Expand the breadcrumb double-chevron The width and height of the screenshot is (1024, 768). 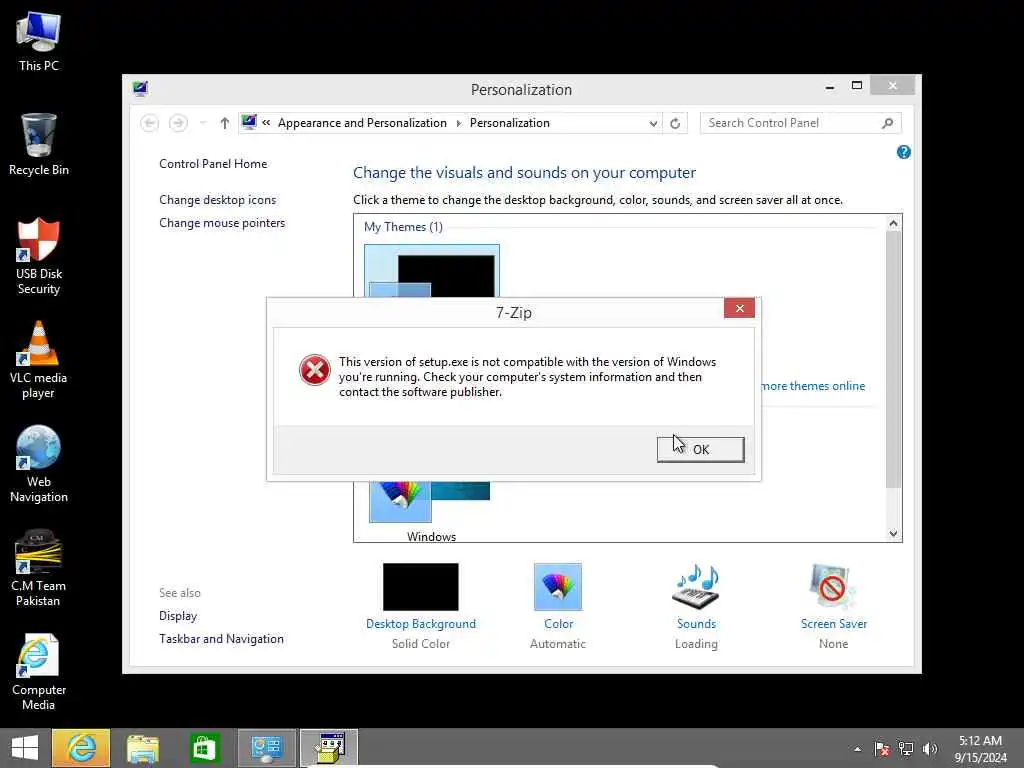(266, 123)
